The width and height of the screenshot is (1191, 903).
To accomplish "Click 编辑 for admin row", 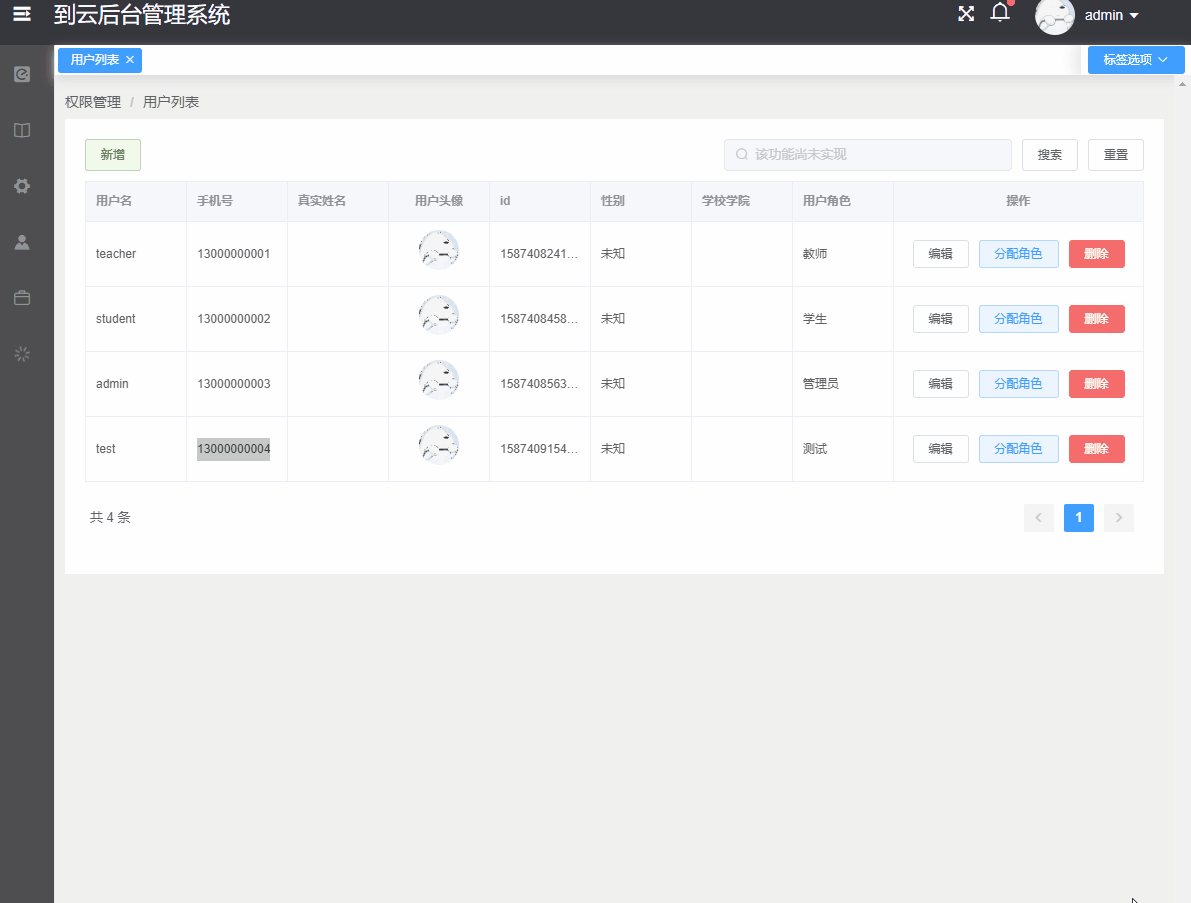I will [x=940, y=384].
